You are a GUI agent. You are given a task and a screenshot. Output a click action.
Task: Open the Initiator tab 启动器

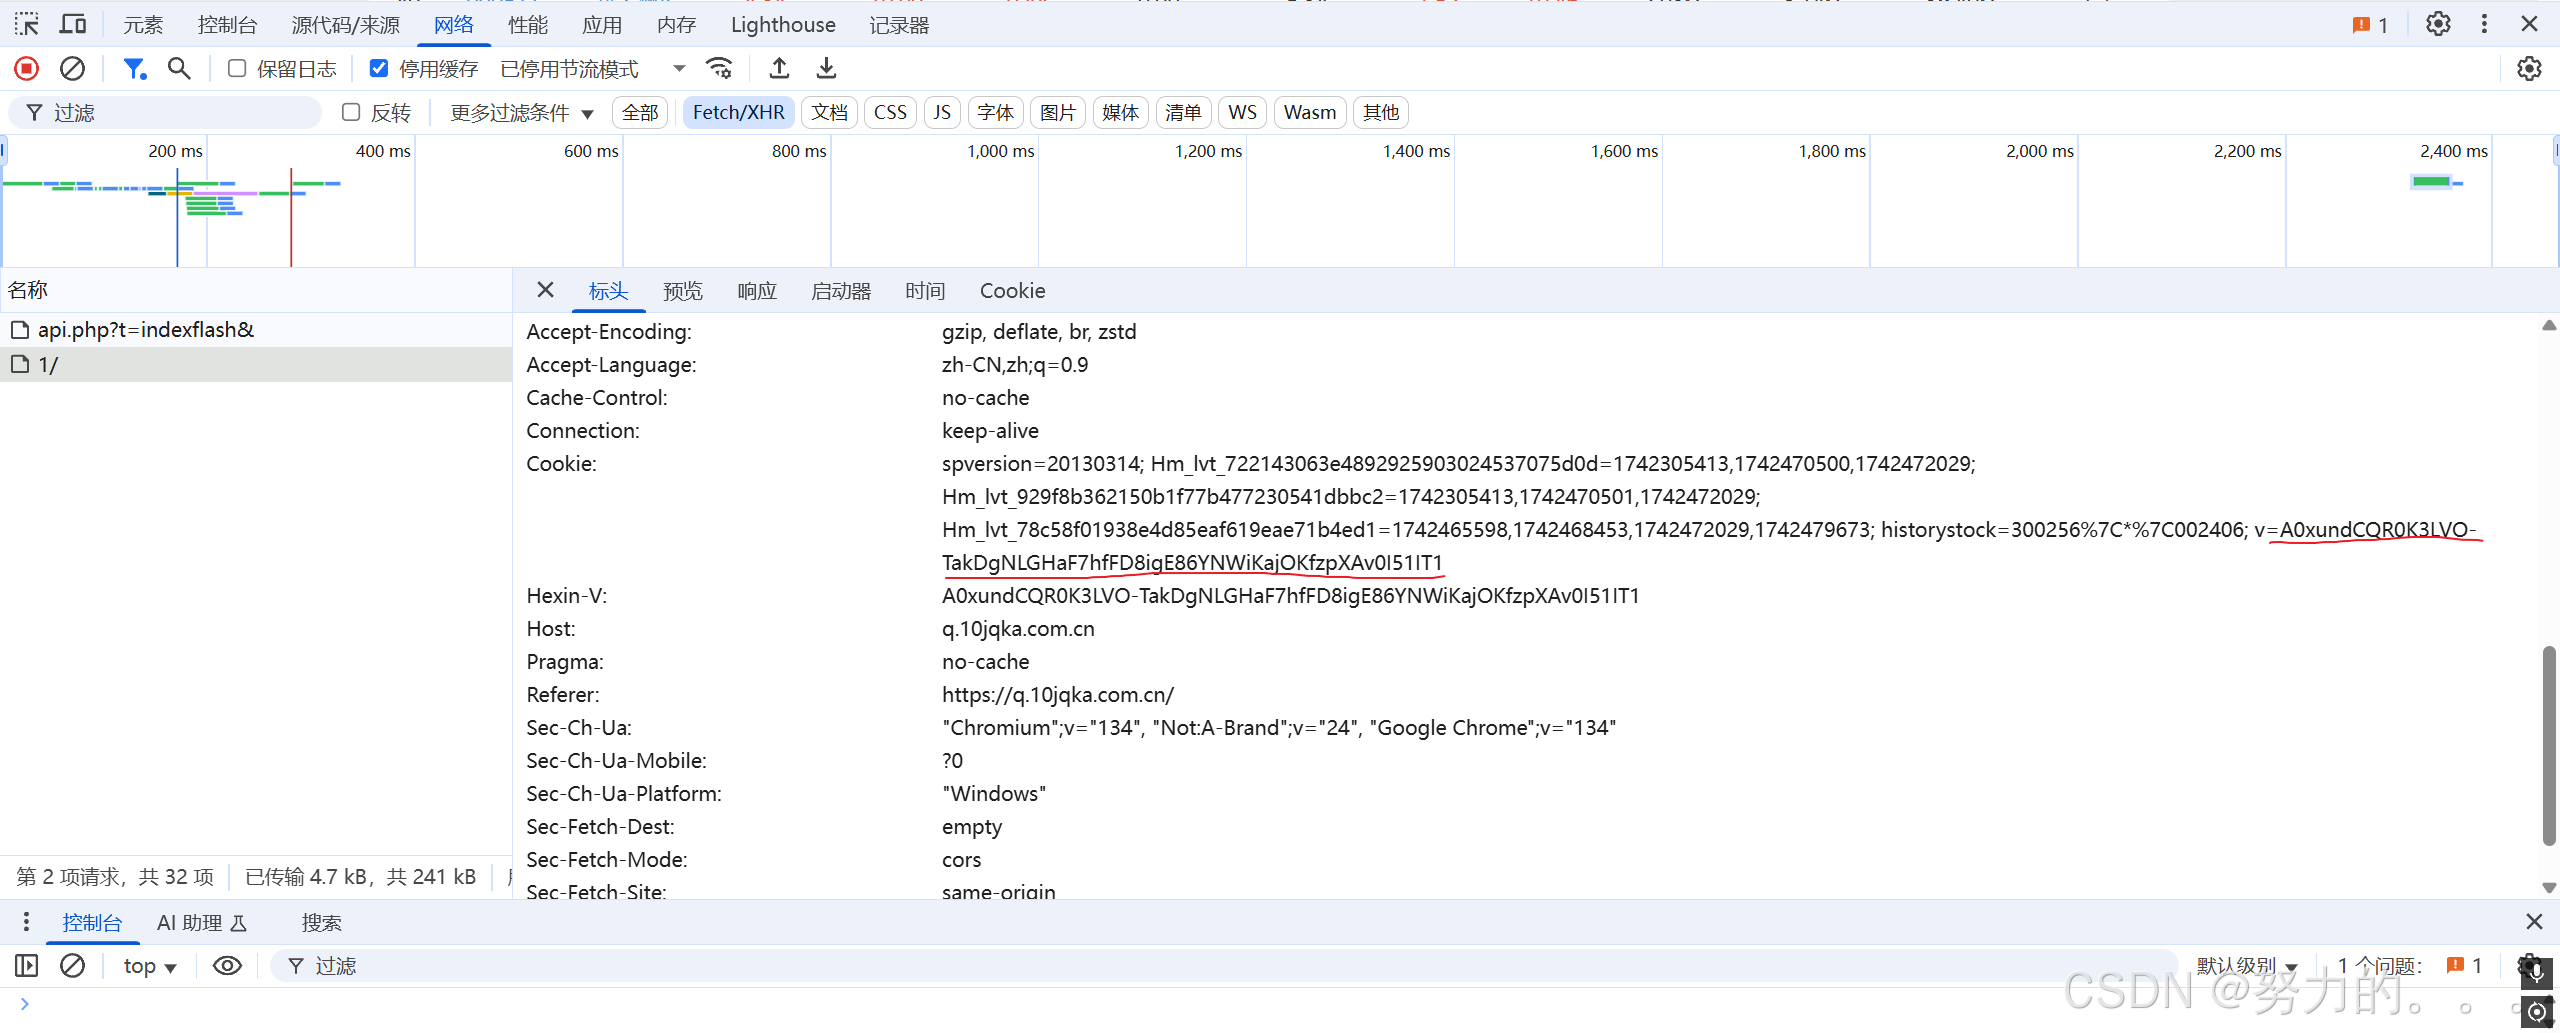pyautogui.click(x=841, y=290)
